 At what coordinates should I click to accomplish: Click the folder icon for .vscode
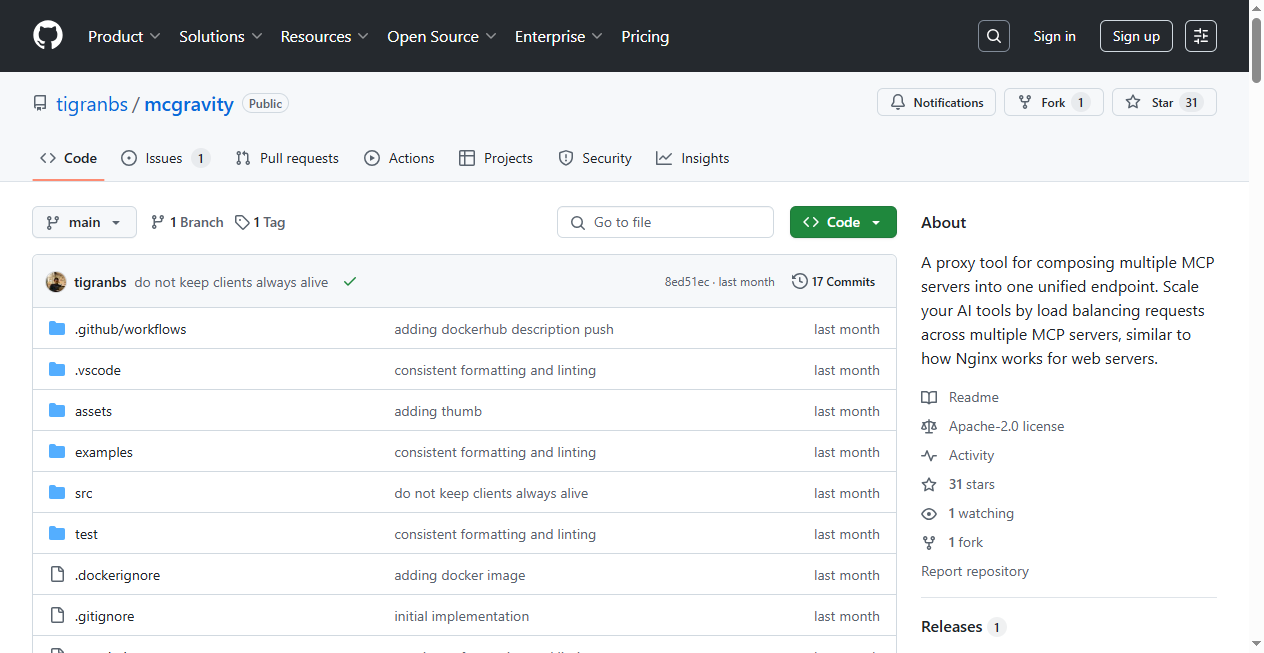pos(57,370)
